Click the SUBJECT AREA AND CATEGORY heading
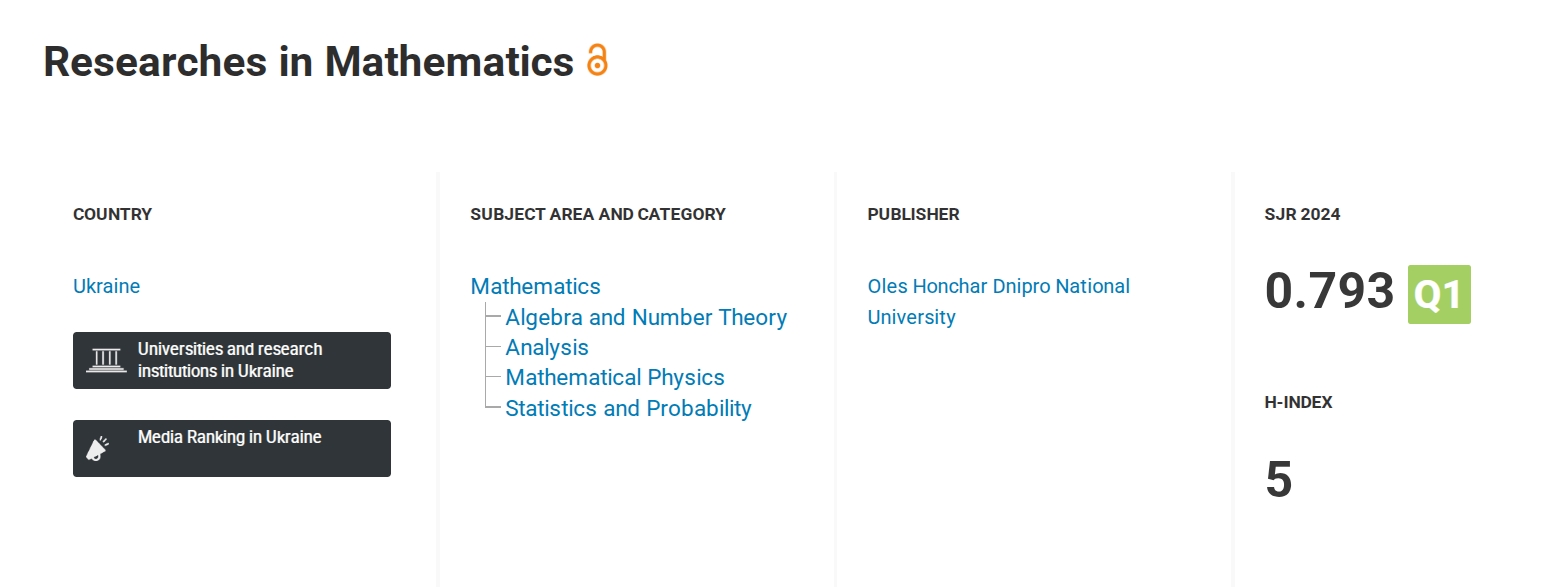The height and width of the screenshot is (587, 1558). [x=598, y=214]
